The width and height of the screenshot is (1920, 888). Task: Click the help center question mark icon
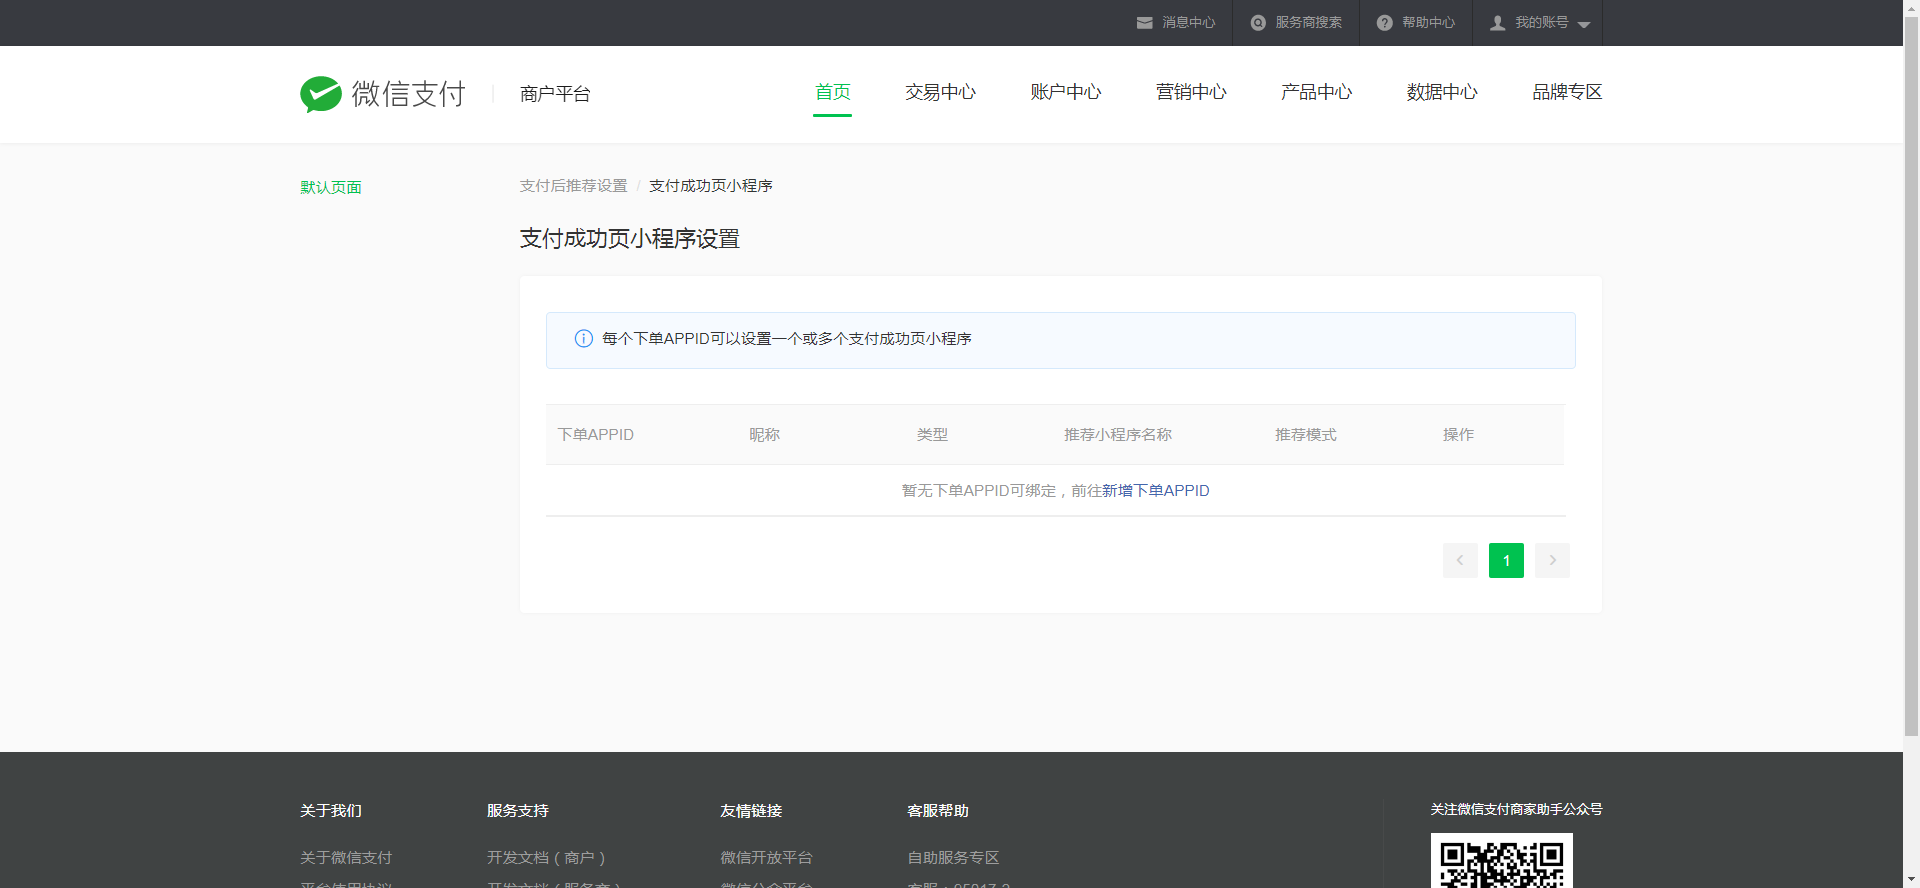[1384, 23]
